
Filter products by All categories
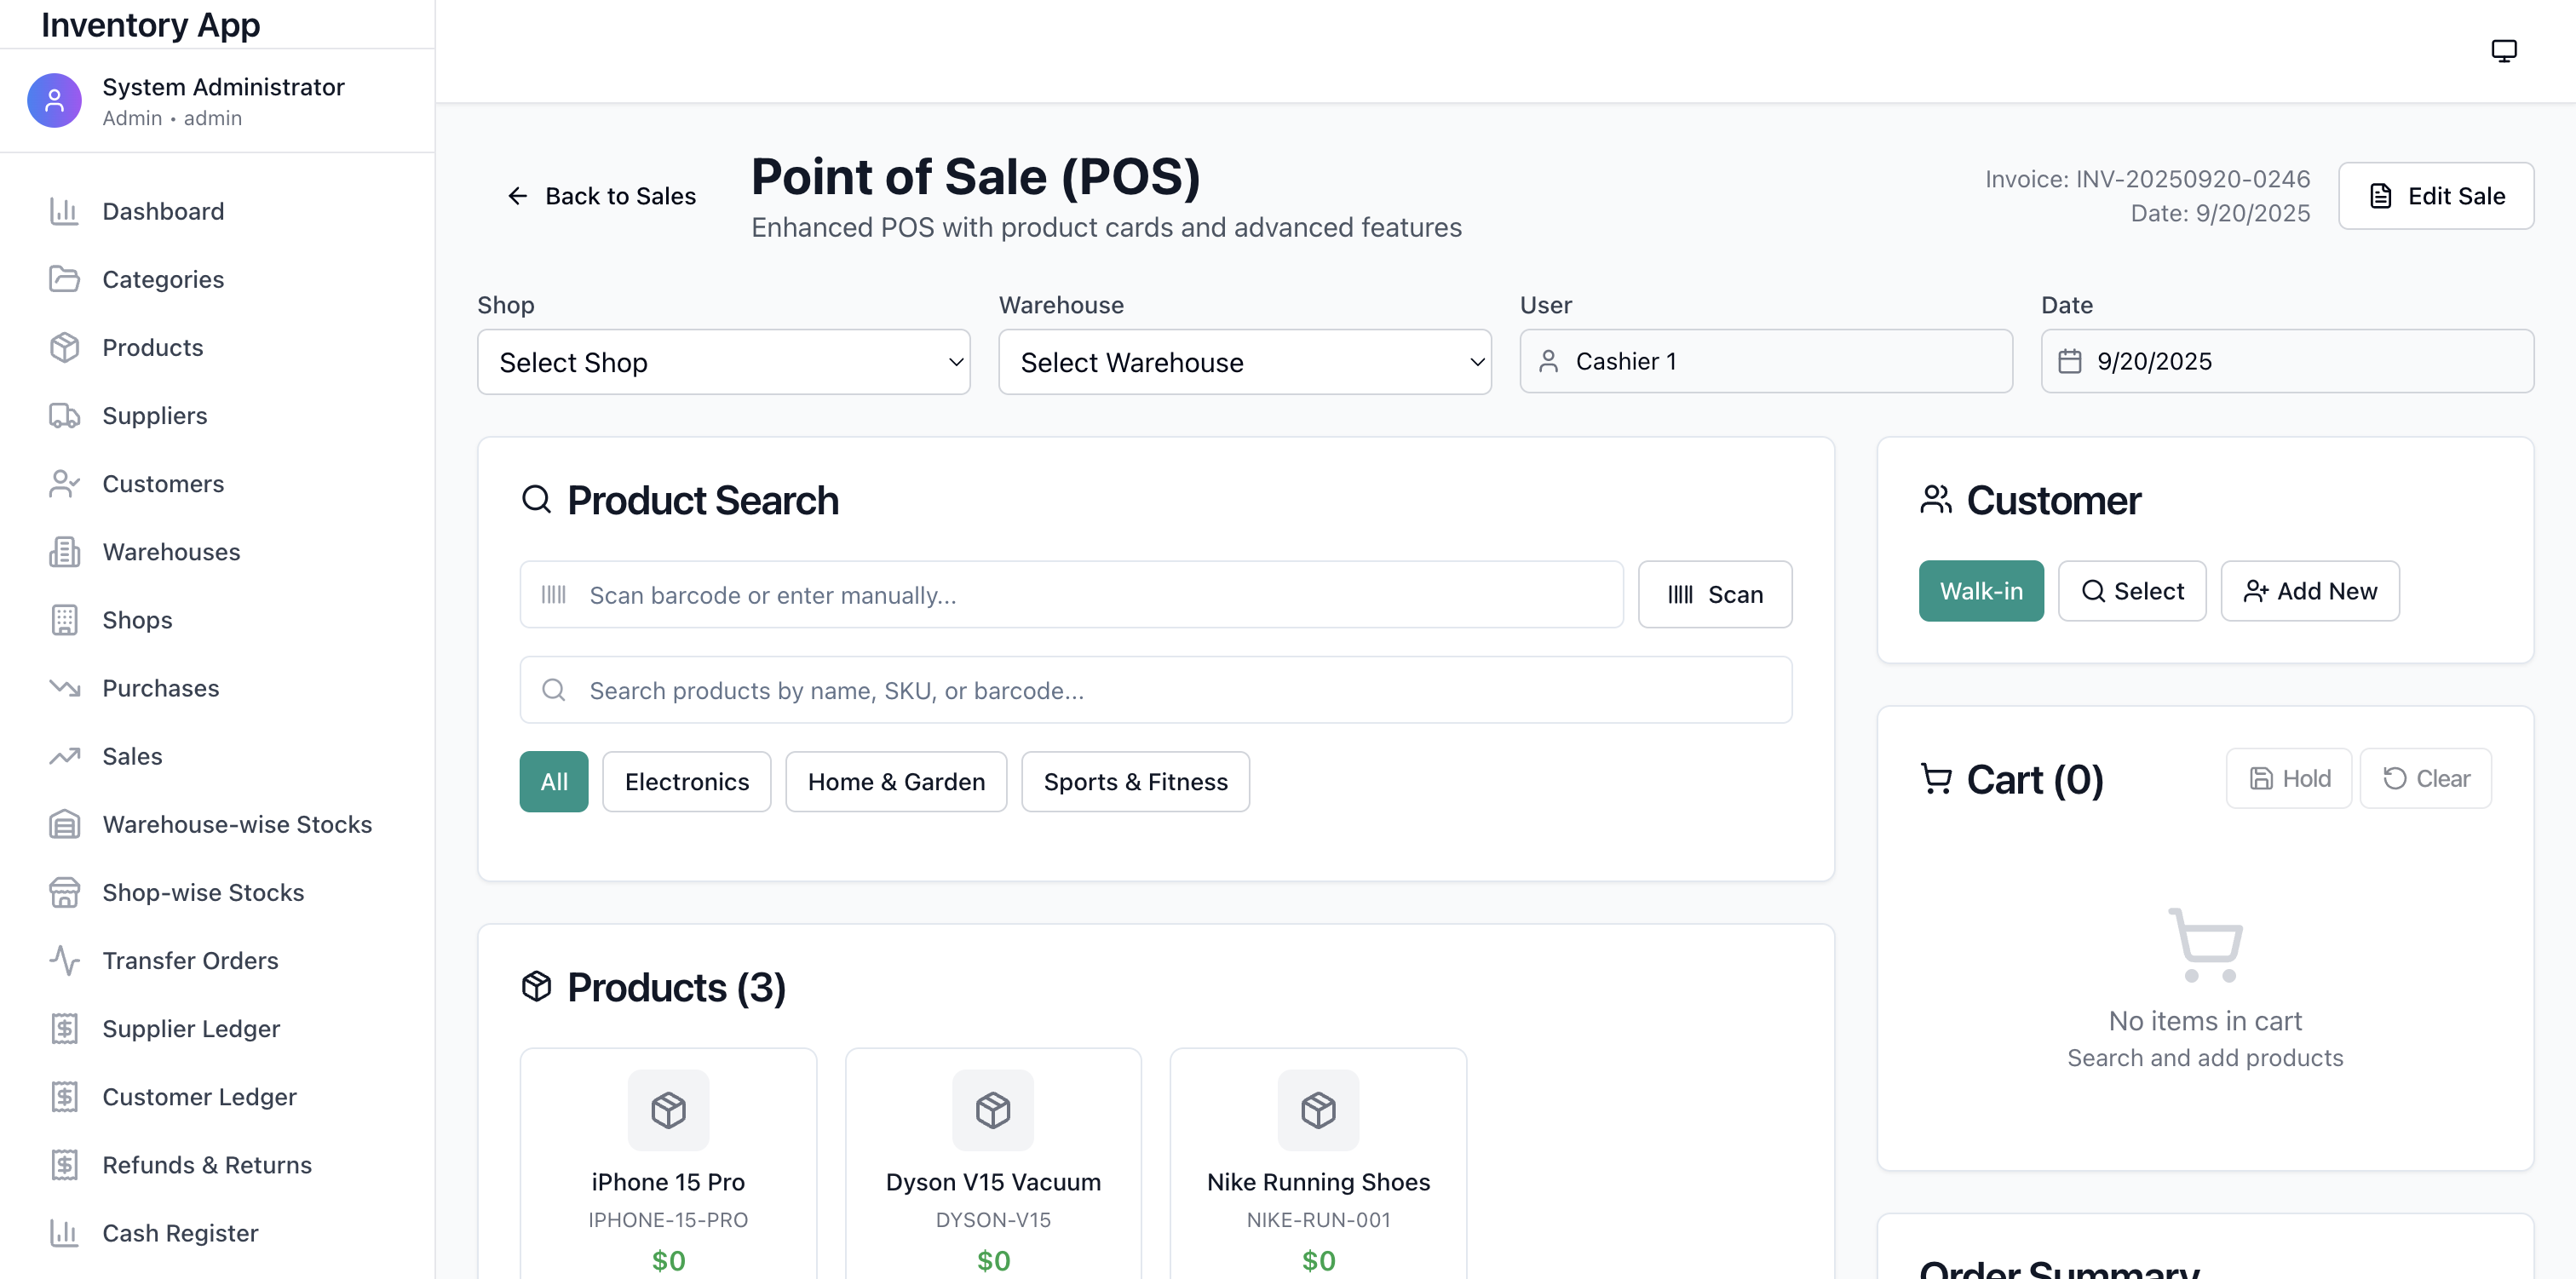coord(554,782)
